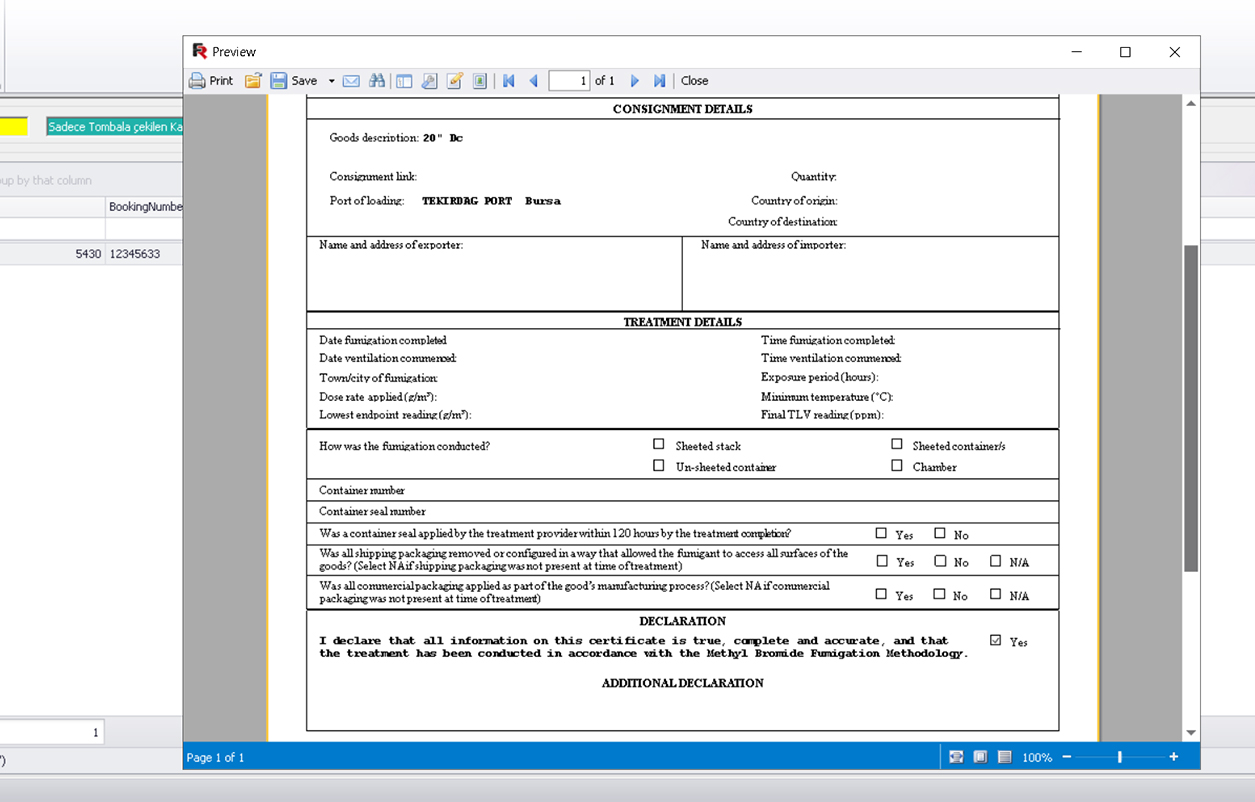The height and width of the screenshot is (802, 1255).
Task: Toggle thumbnails view icon in toolbar
Action: pyautogui.click(x=480, y=81)
